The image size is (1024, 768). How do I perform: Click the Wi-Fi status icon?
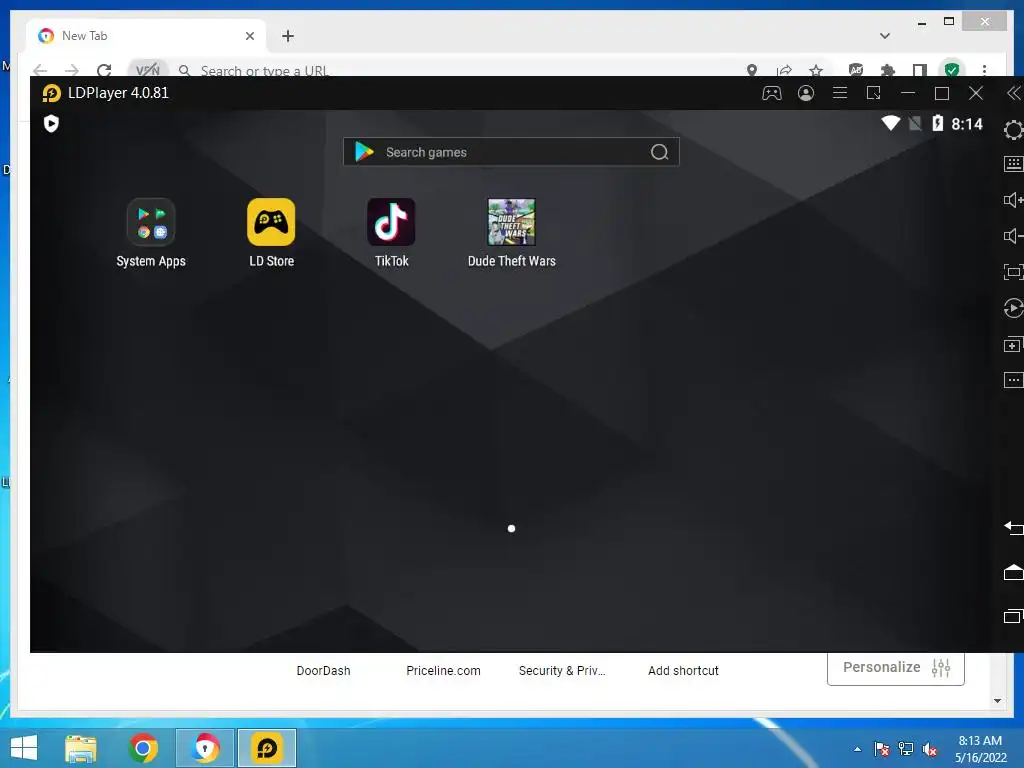pyautogui.click(x=891, y=123)
